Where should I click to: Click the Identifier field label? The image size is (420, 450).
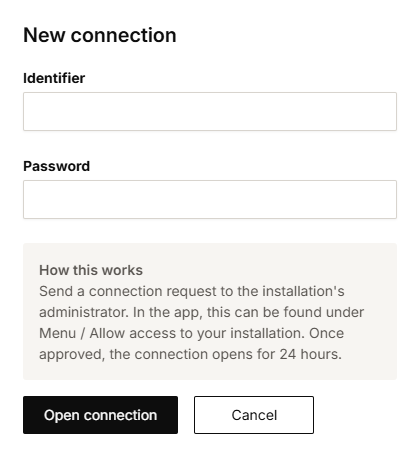pyautogui.click(x=54, y=78)
